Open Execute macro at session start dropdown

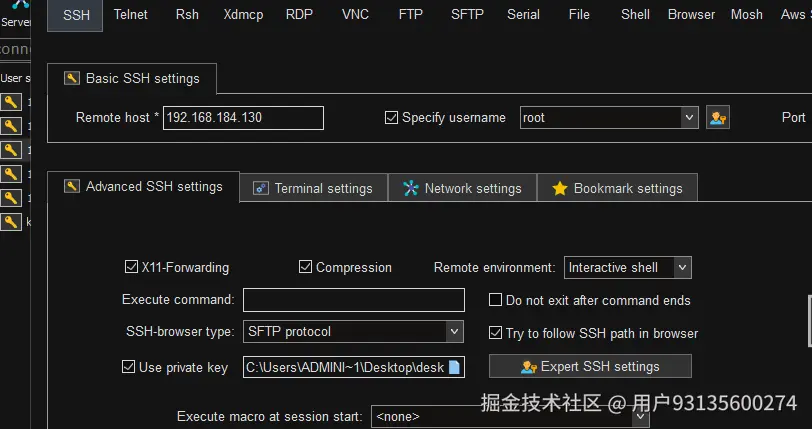click(x=510, y=417)
